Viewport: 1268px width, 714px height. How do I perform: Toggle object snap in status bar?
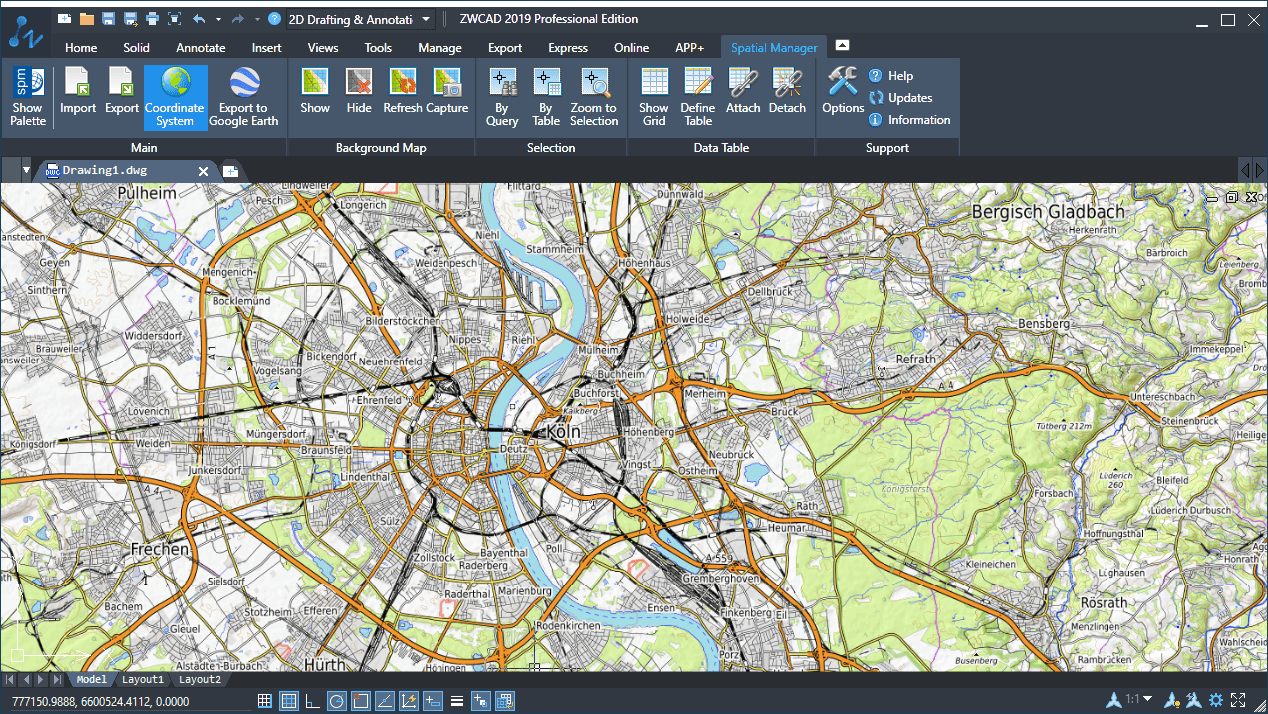click(360, 701)
